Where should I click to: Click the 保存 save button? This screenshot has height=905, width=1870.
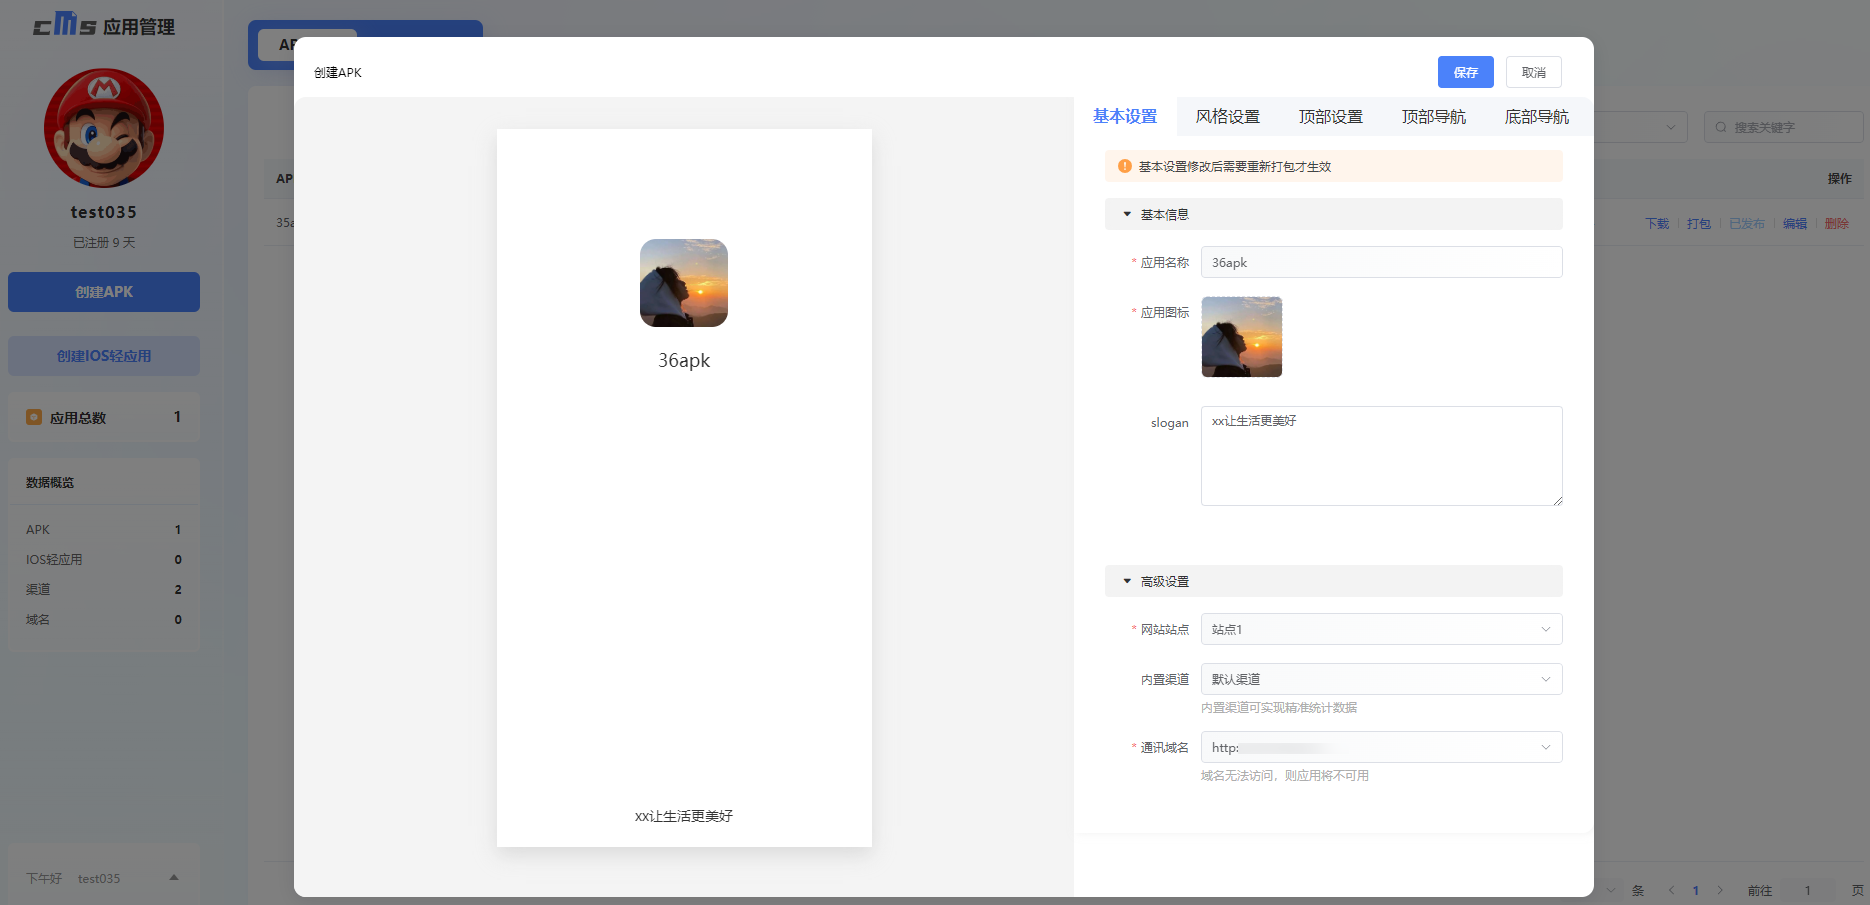coord(1465,72)
